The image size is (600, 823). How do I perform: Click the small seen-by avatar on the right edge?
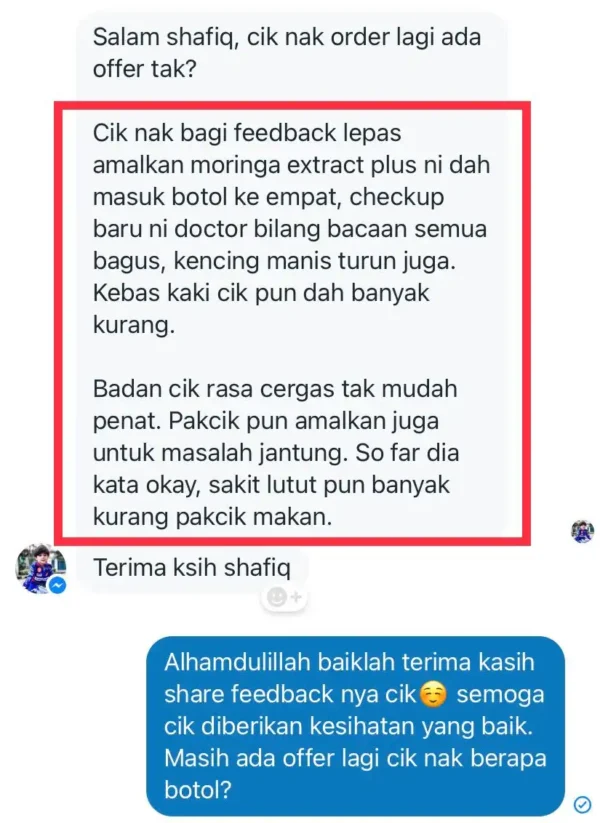pyautogui.click(x=583, y=531)
